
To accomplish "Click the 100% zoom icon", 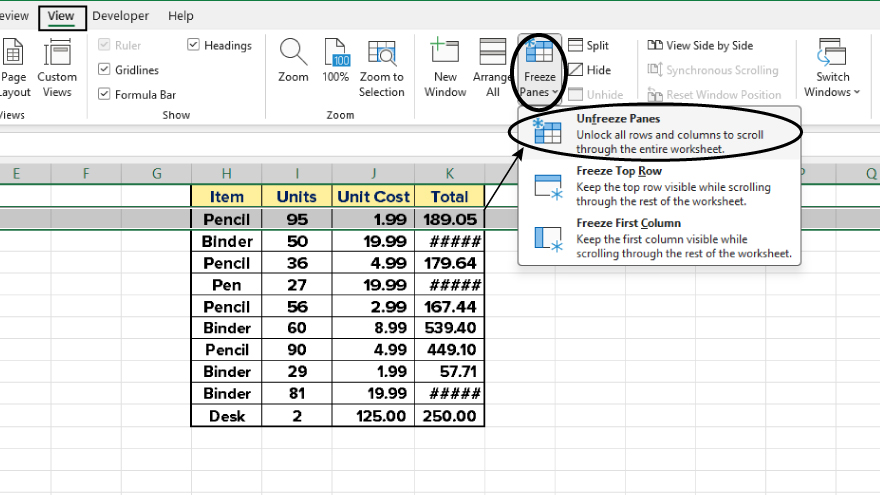I will [x=336, y=52].
